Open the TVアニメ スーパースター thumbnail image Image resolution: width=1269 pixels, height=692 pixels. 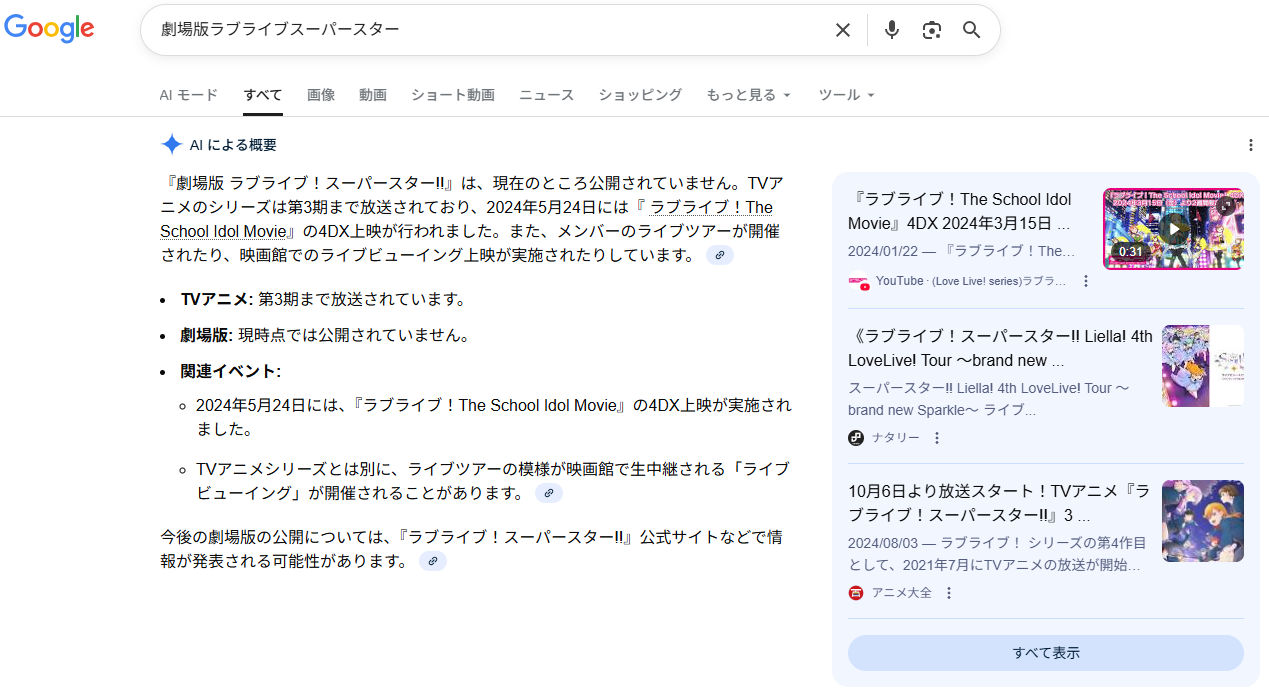pos(1202,521)
